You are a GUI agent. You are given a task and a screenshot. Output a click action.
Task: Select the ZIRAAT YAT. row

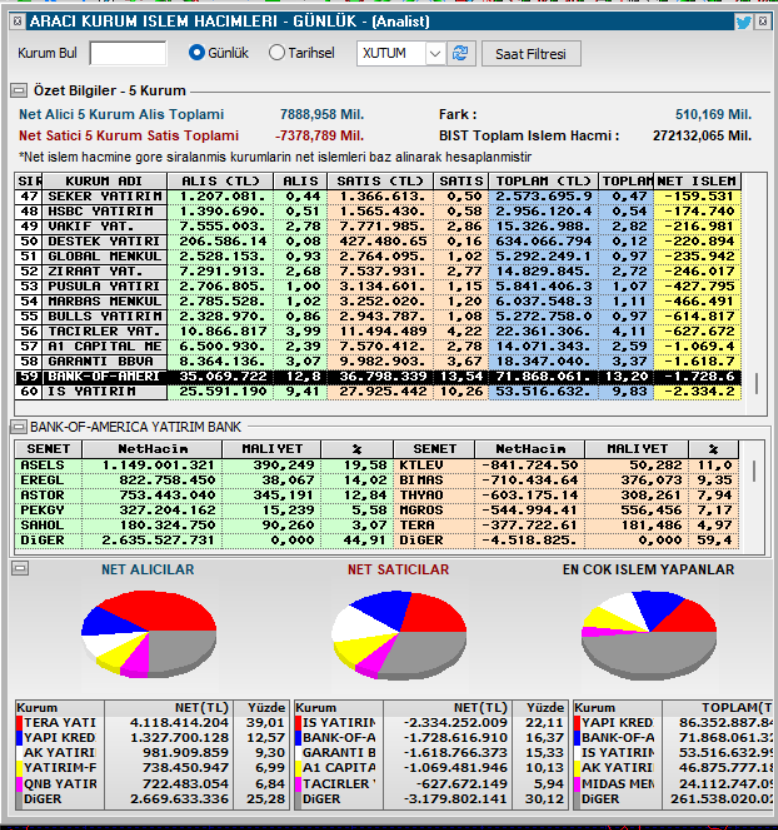(378, 272)
